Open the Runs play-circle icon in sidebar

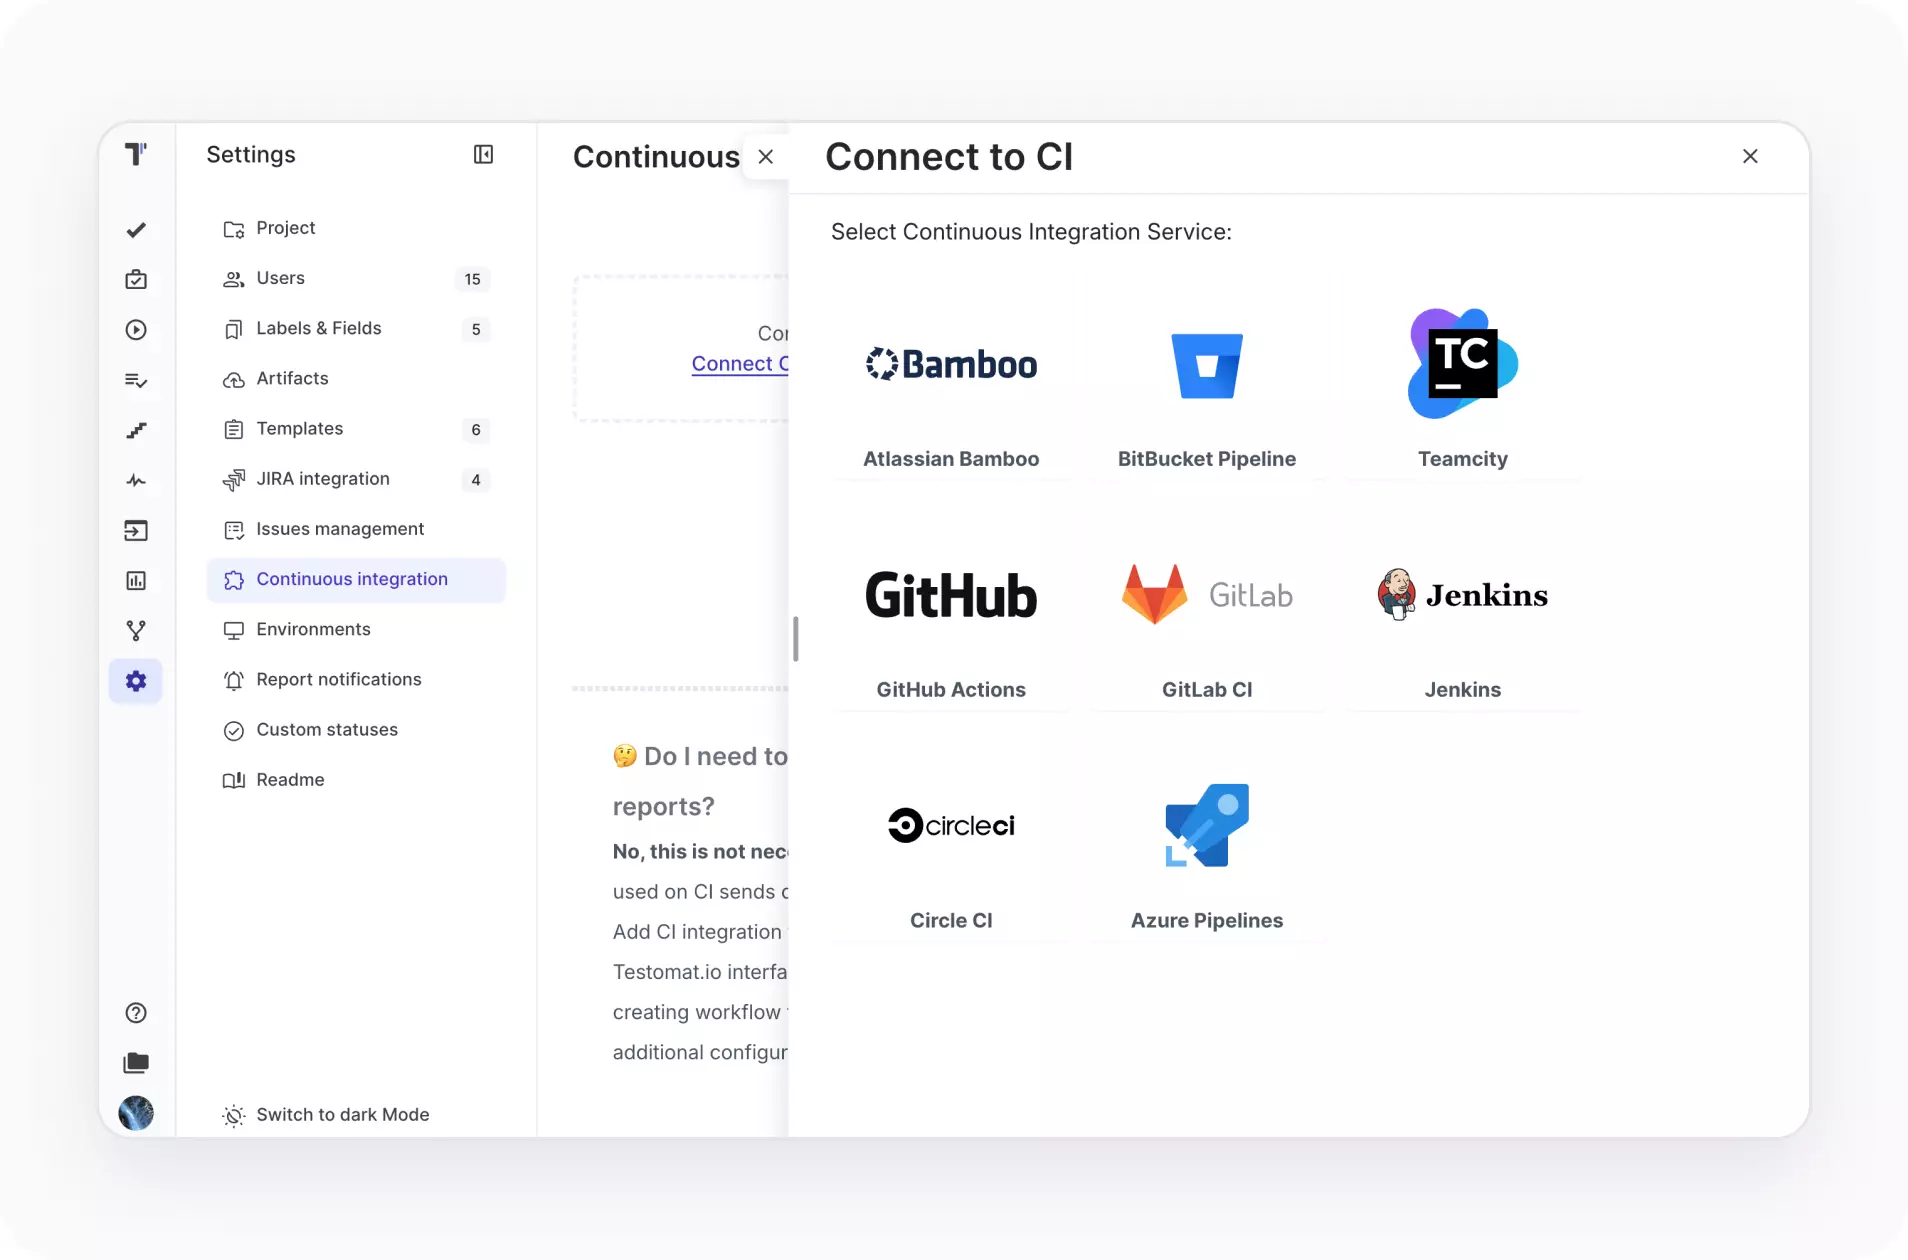136,330
